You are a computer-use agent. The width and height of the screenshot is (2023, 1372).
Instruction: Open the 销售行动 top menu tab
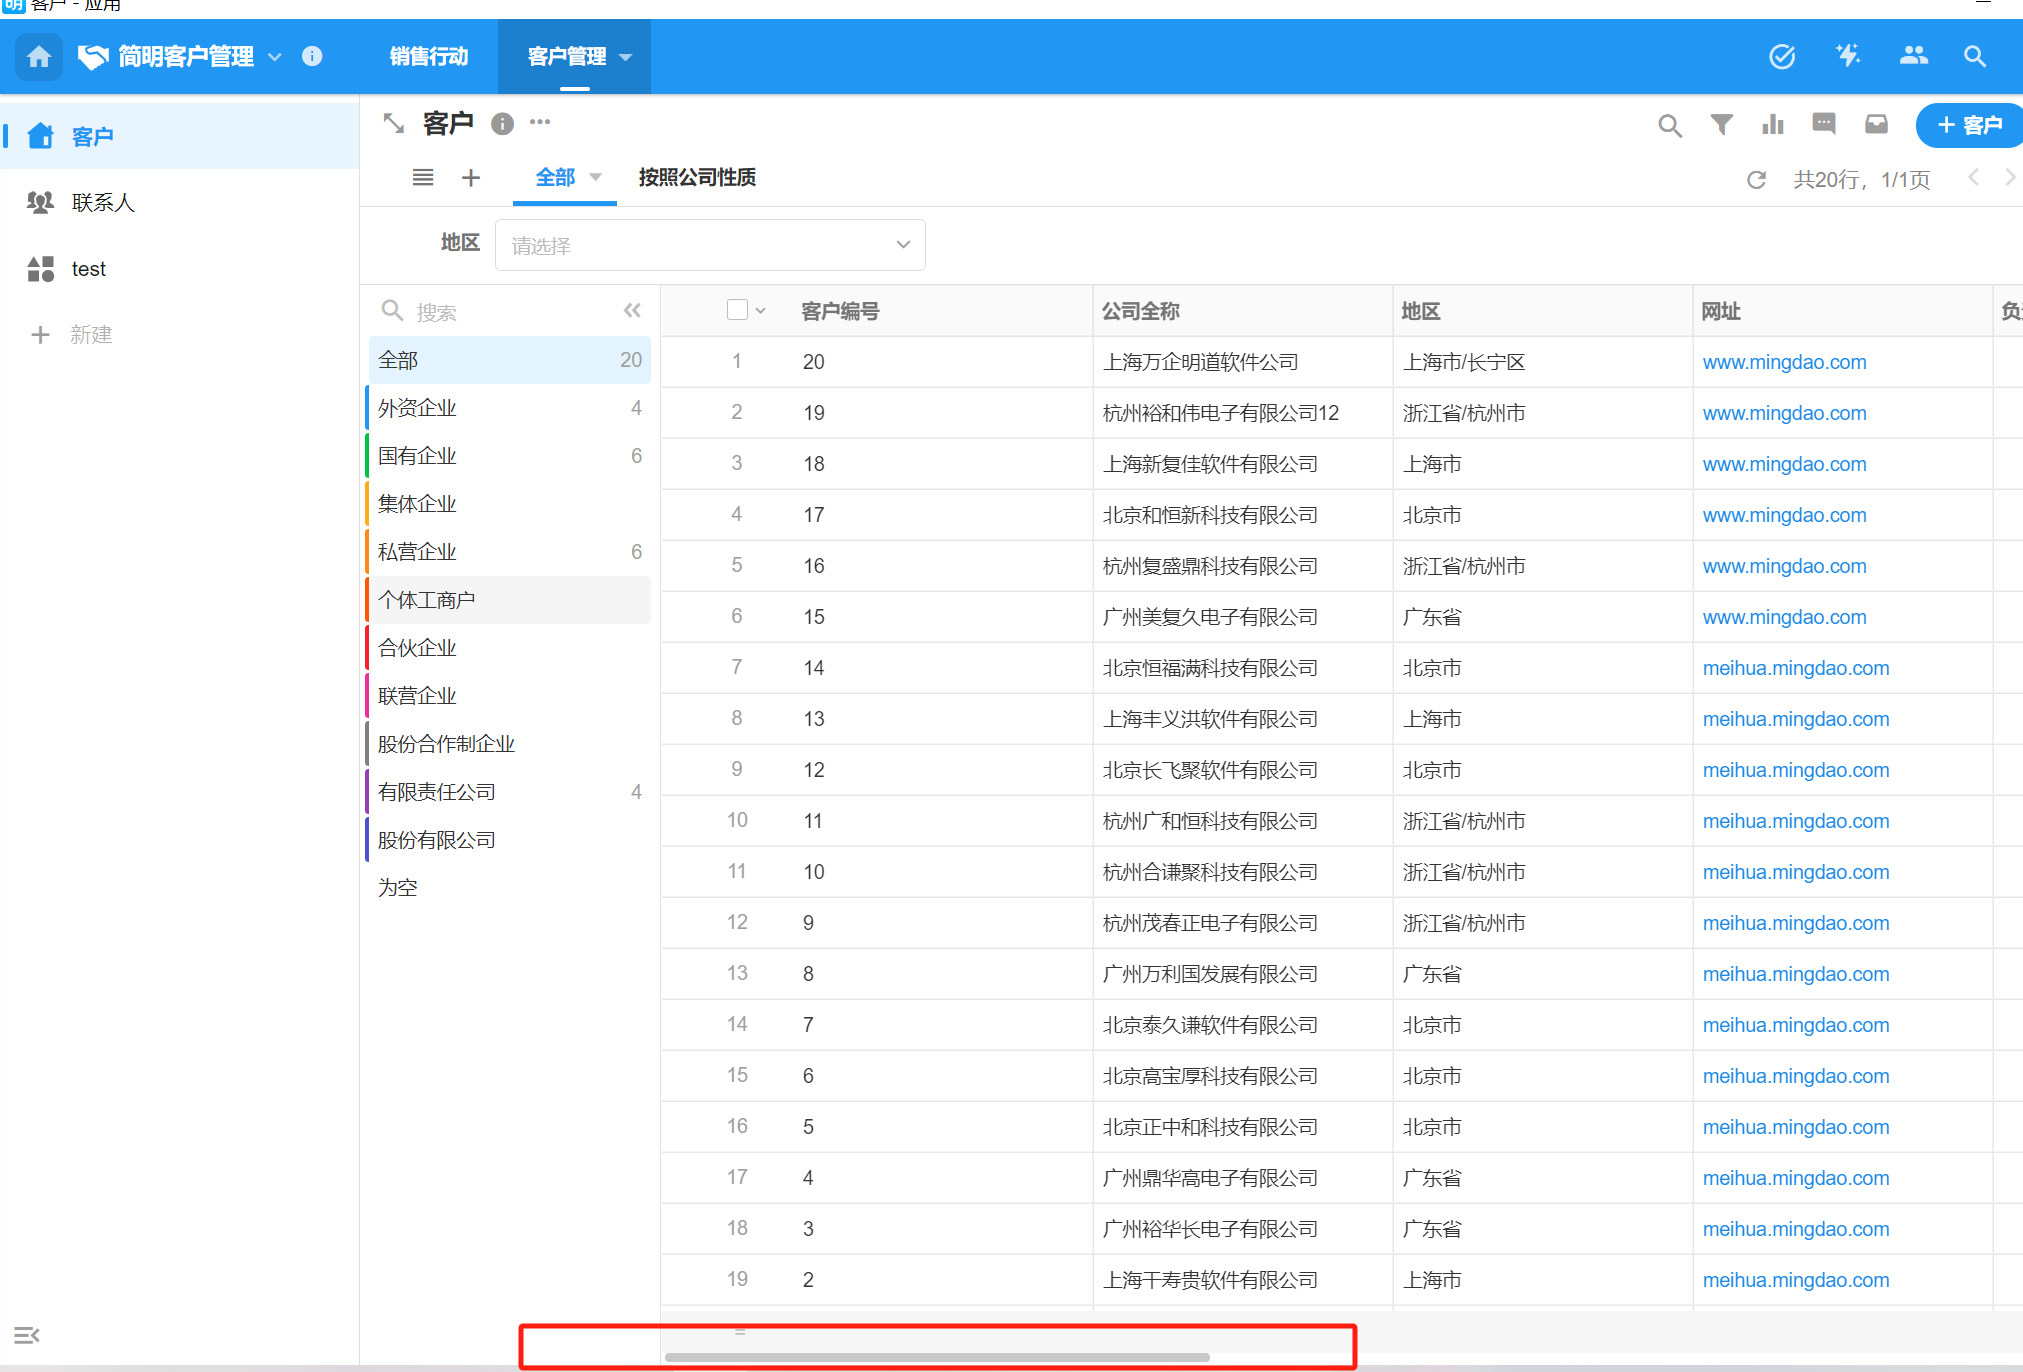(x=428, y=57)
